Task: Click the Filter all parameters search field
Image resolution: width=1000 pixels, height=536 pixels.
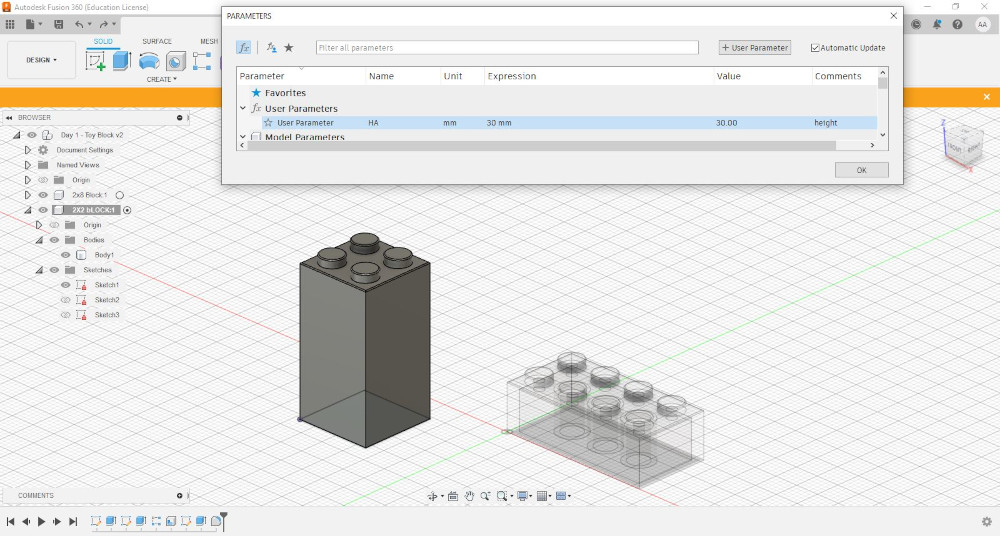Action: pos(507,48)
